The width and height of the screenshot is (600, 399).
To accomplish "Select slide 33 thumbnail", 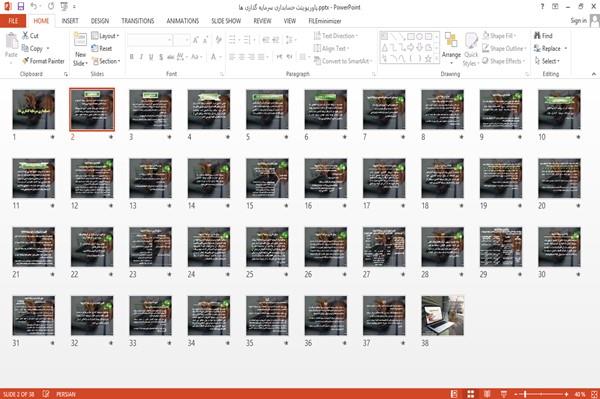I will (150, 316).
